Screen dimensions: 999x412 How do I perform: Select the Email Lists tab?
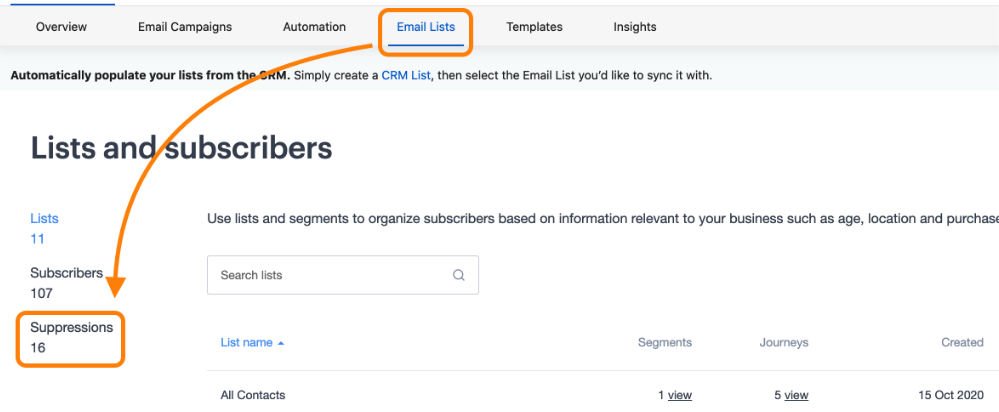click(426, 27)
